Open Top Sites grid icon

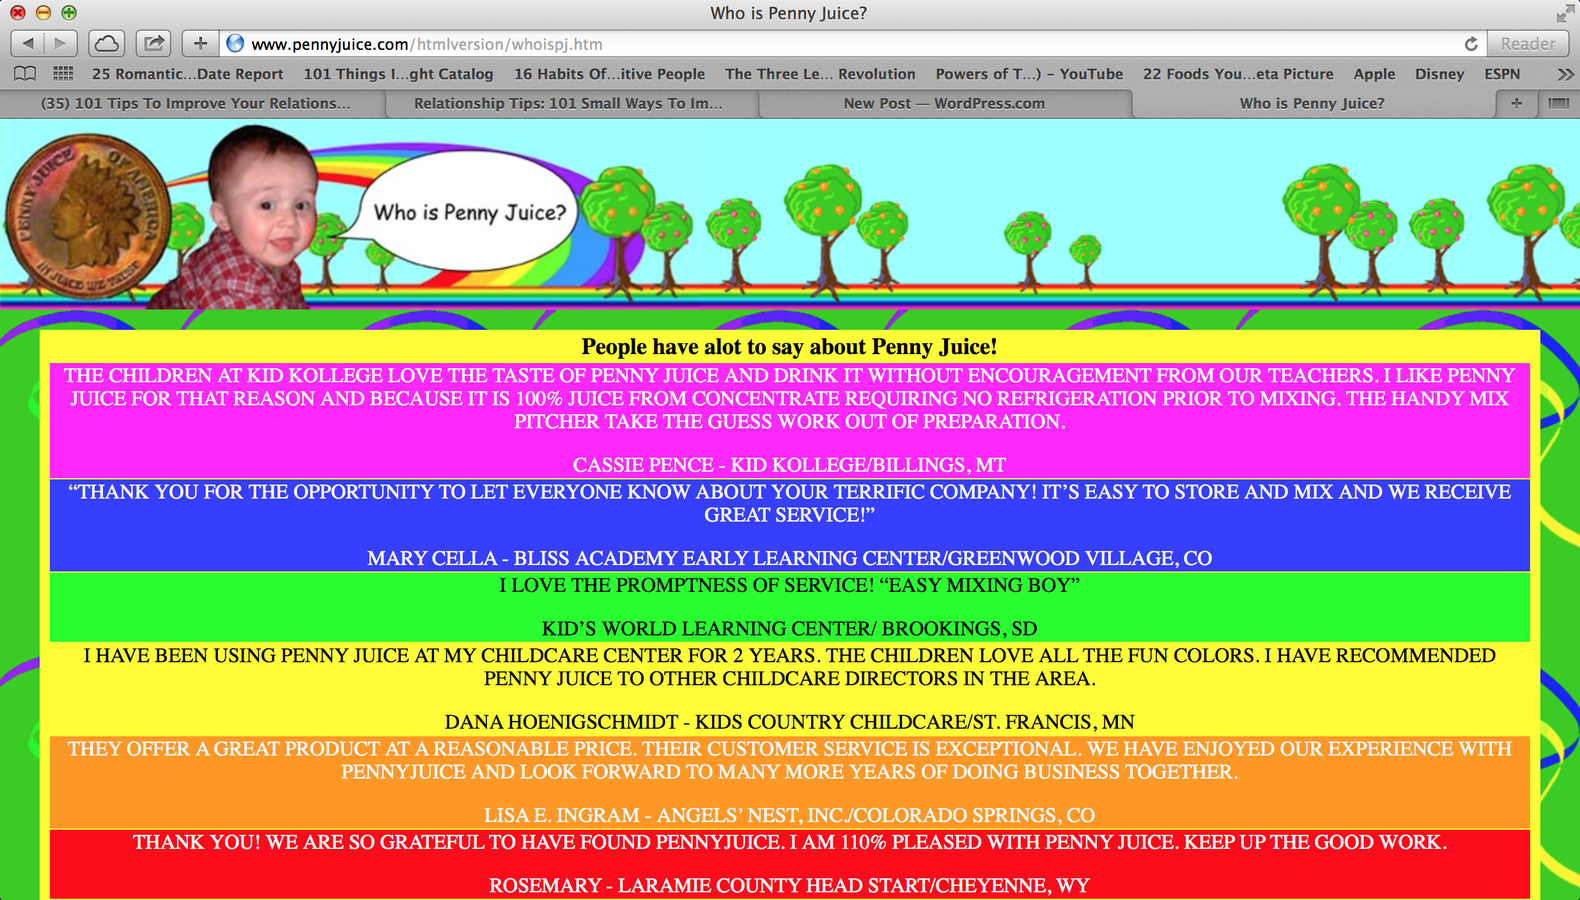63,74
